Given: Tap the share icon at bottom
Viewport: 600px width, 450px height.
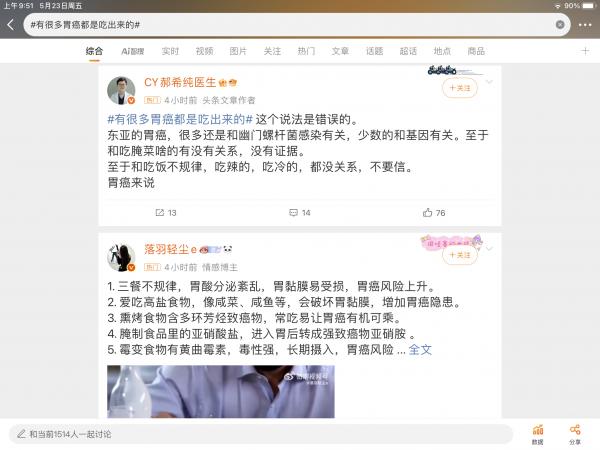Looking at the screenshot, I should 575,434.
